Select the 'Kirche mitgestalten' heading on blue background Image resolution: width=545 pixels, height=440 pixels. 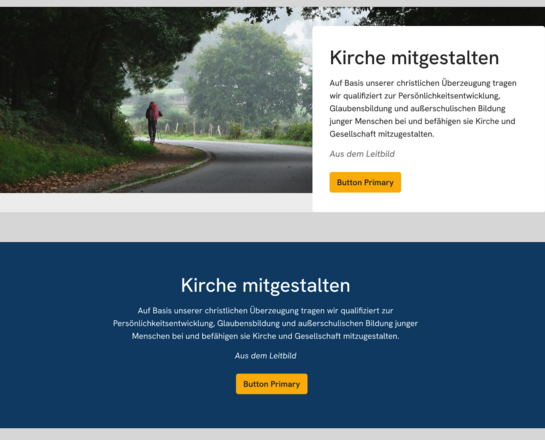(x=265, y=285)
